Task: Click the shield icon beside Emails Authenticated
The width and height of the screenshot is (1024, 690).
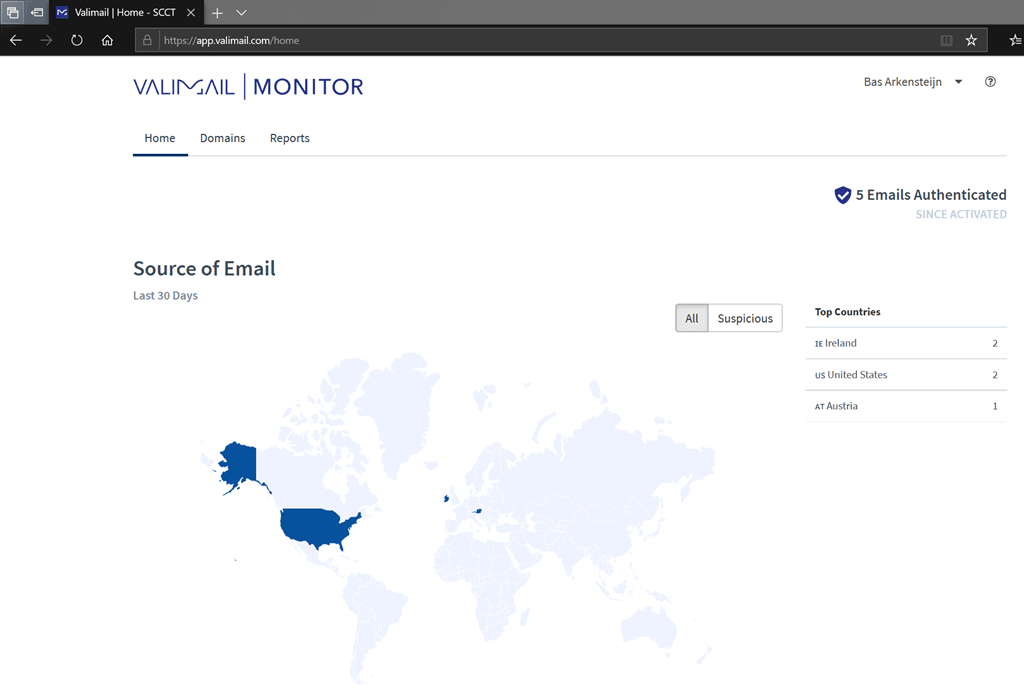Action: [843, 195]
